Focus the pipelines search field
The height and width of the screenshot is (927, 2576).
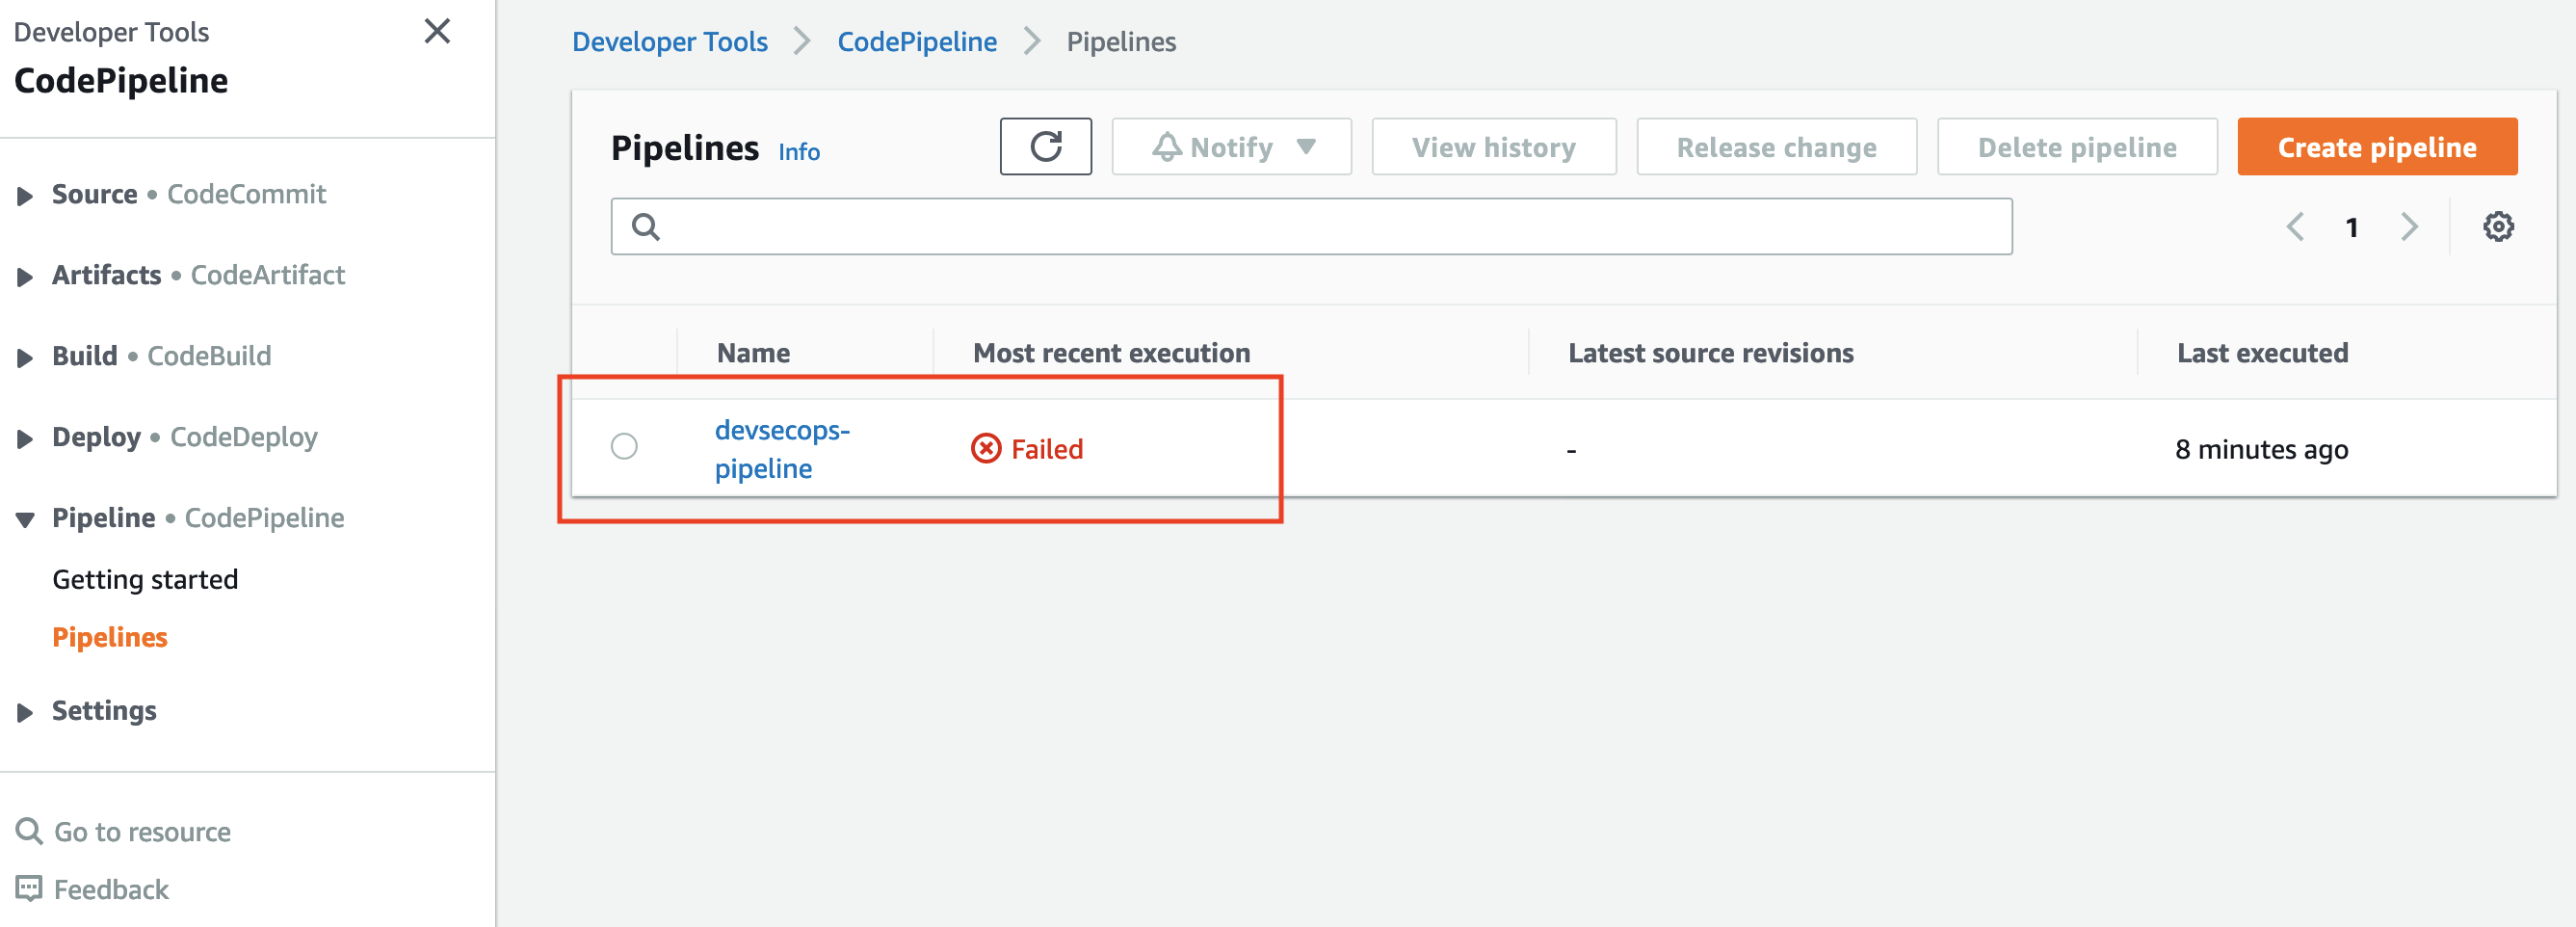click(1311, 227)
